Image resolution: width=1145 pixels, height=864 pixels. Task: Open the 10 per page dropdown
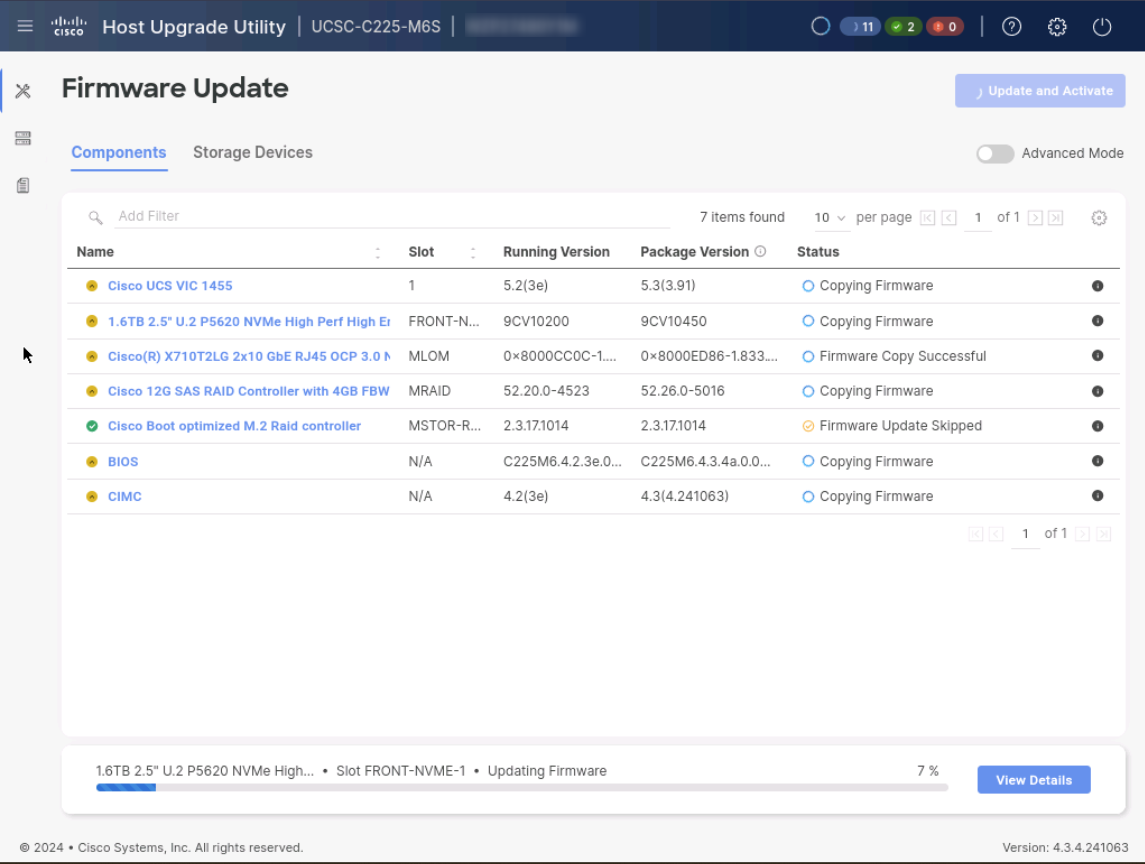coord(830,218)
